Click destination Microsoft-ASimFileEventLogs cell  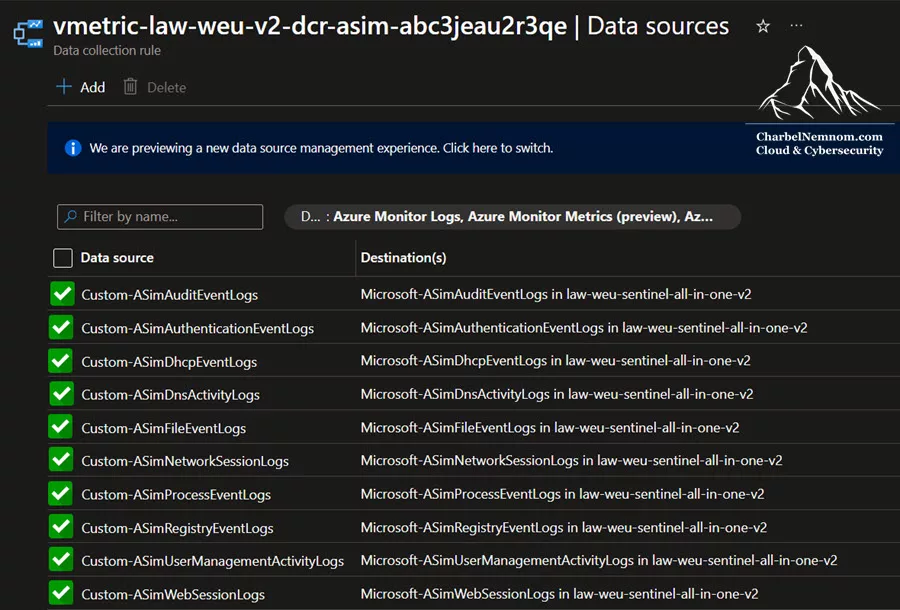[x=550, y=428]
